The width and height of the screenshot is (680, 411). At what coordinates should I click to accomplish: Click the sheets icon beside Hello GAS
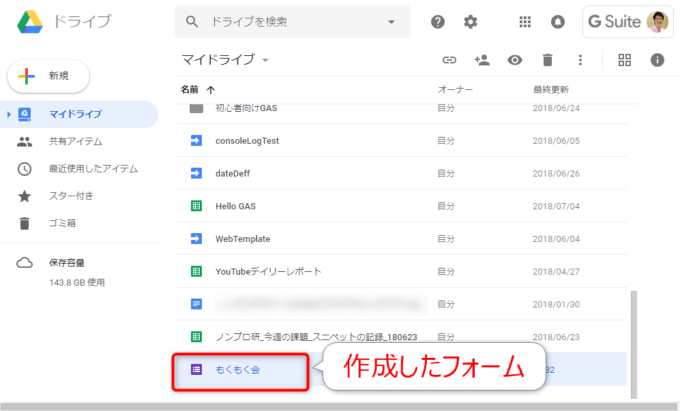point(196,206)
